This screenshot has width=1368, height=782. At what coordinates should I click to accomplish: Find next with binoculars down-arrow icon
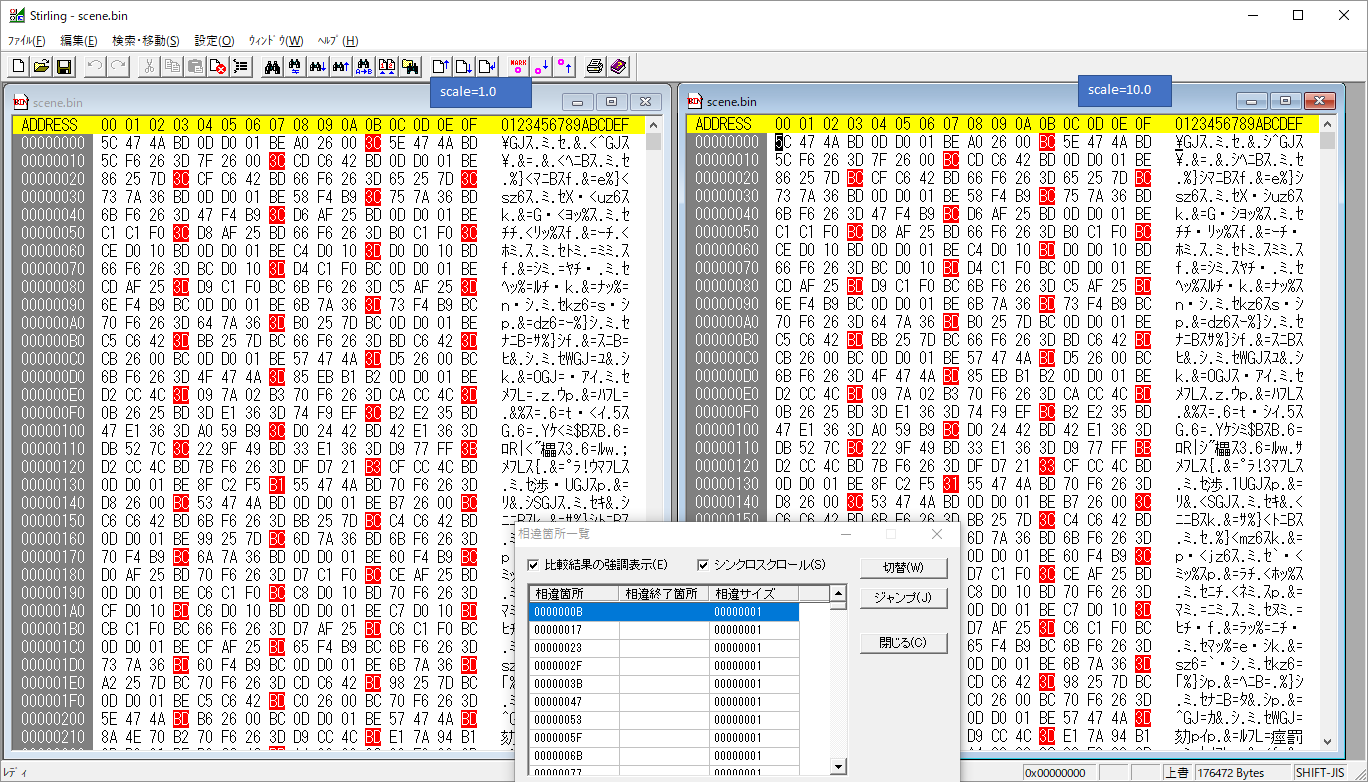317,67
